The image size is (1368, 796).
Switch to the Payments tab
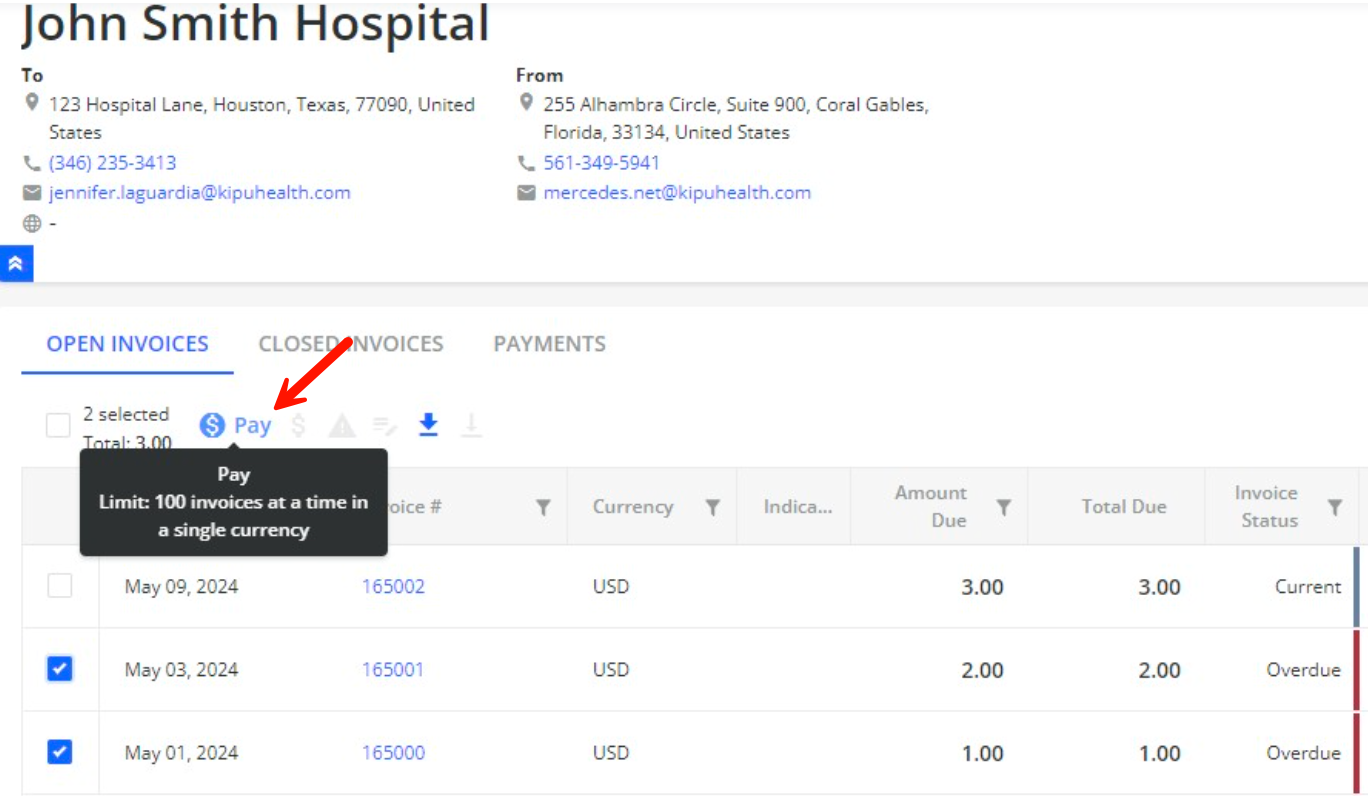click(x=549, y=344)
